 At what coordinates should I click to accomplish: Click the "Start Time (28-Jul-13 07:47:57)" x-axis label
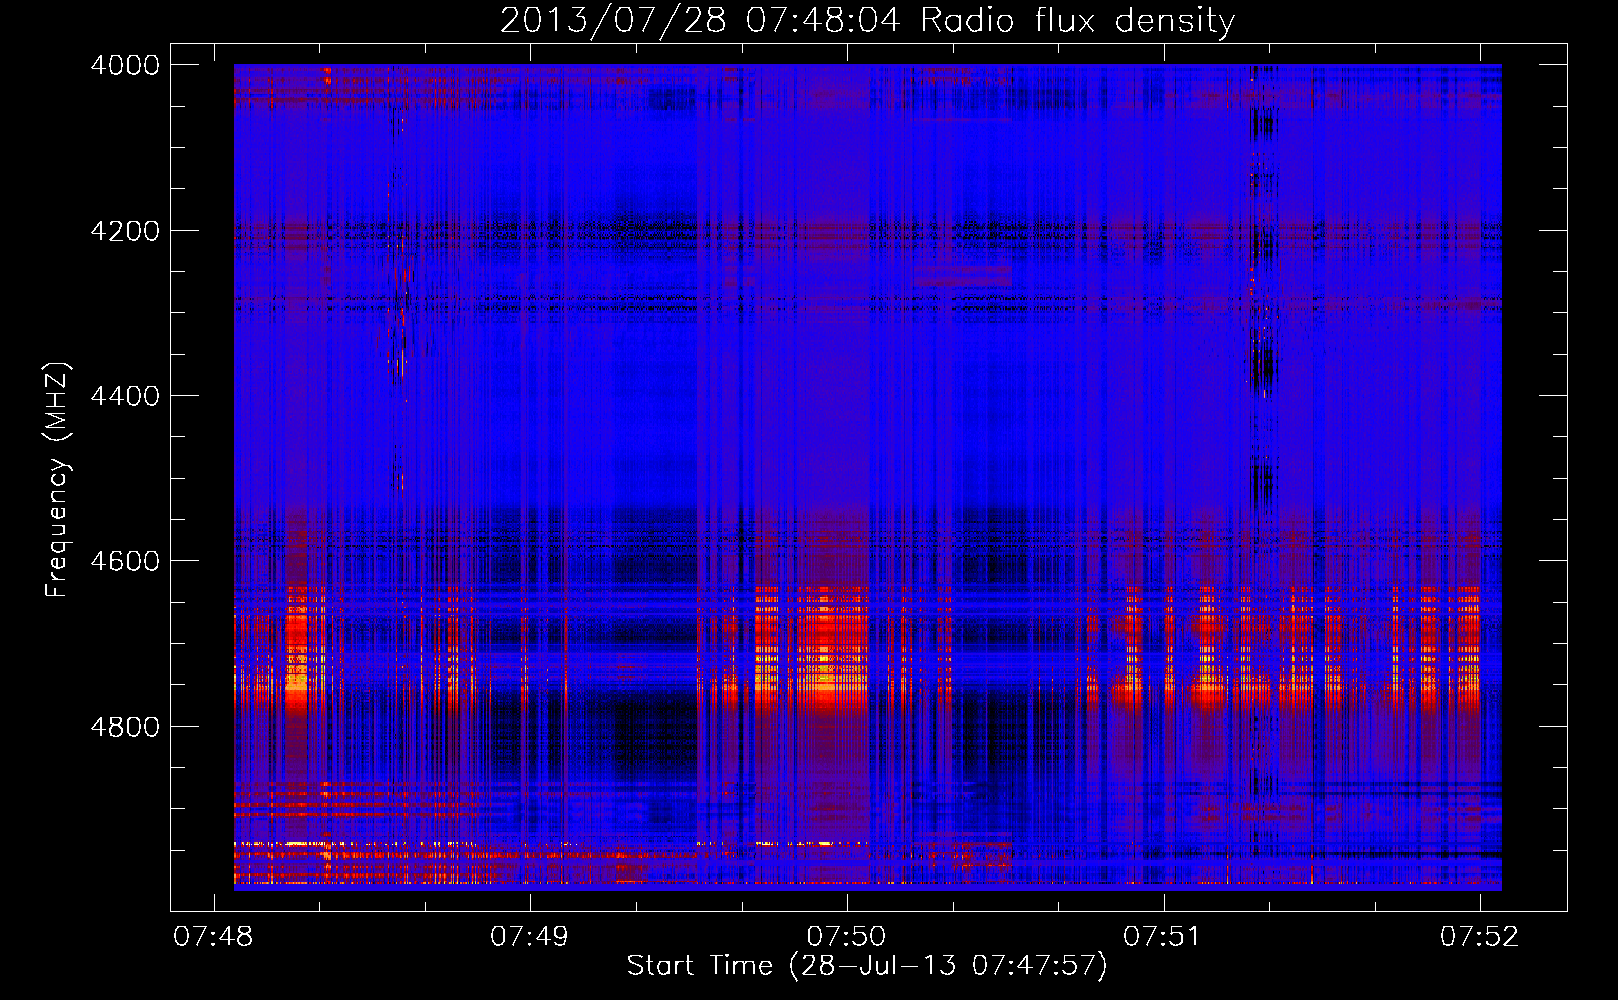pos(867,966)
